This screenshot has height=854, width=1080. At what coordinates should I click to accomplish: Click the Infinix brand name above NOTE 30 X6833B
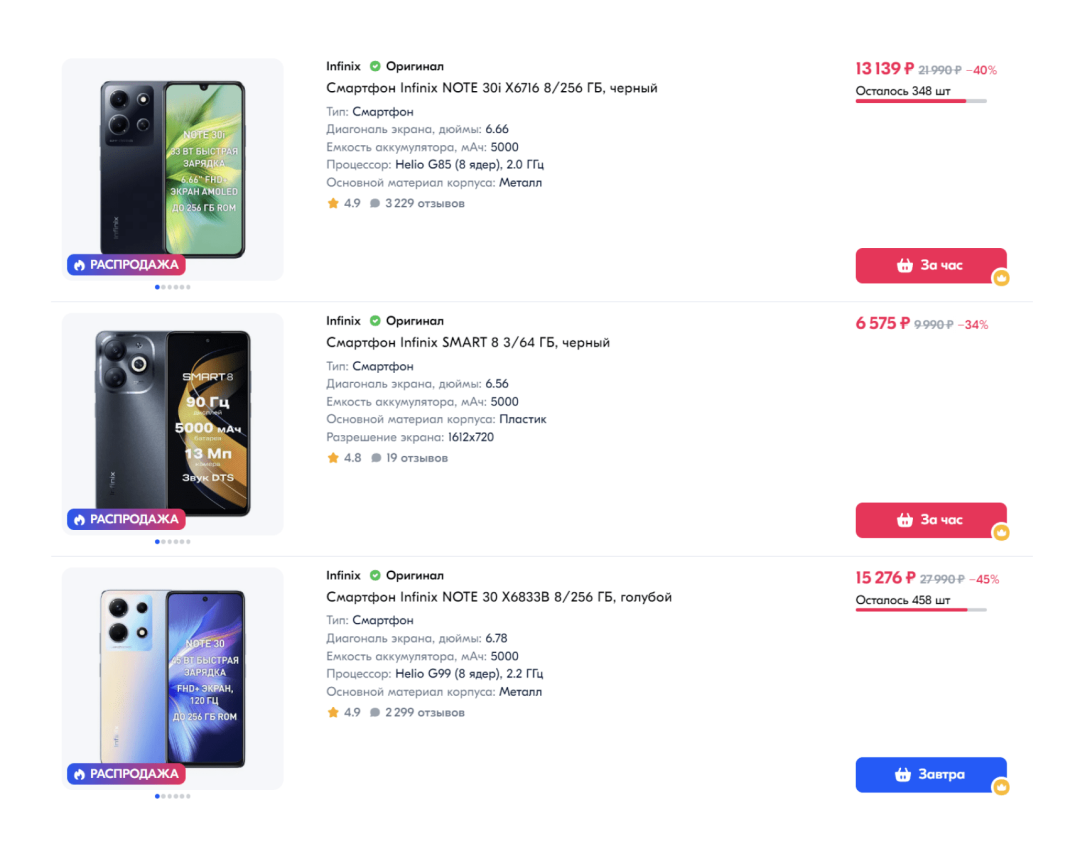click(343, 576)
